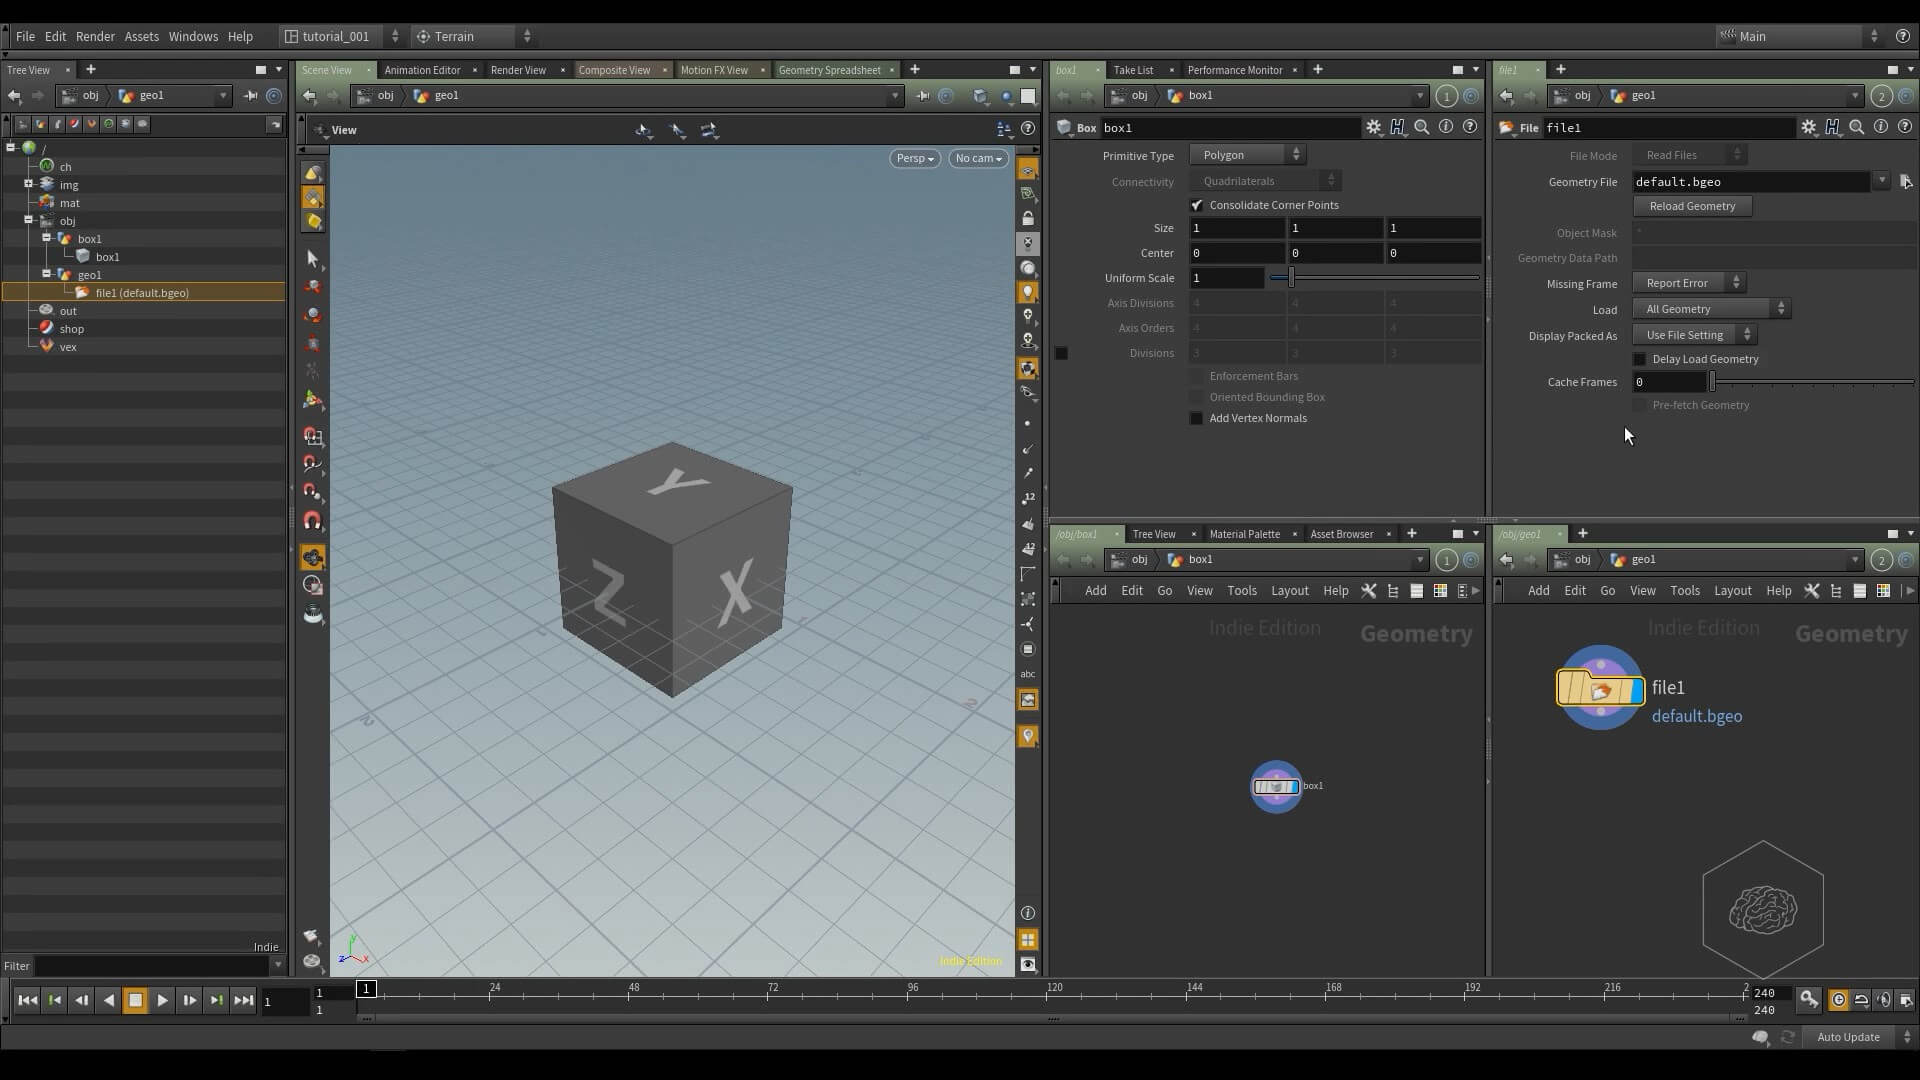Screen dimensions: 1920x1080
Task: Click the box1 node in the network view
Action: pyautogui.click(x=1276, y=787)
